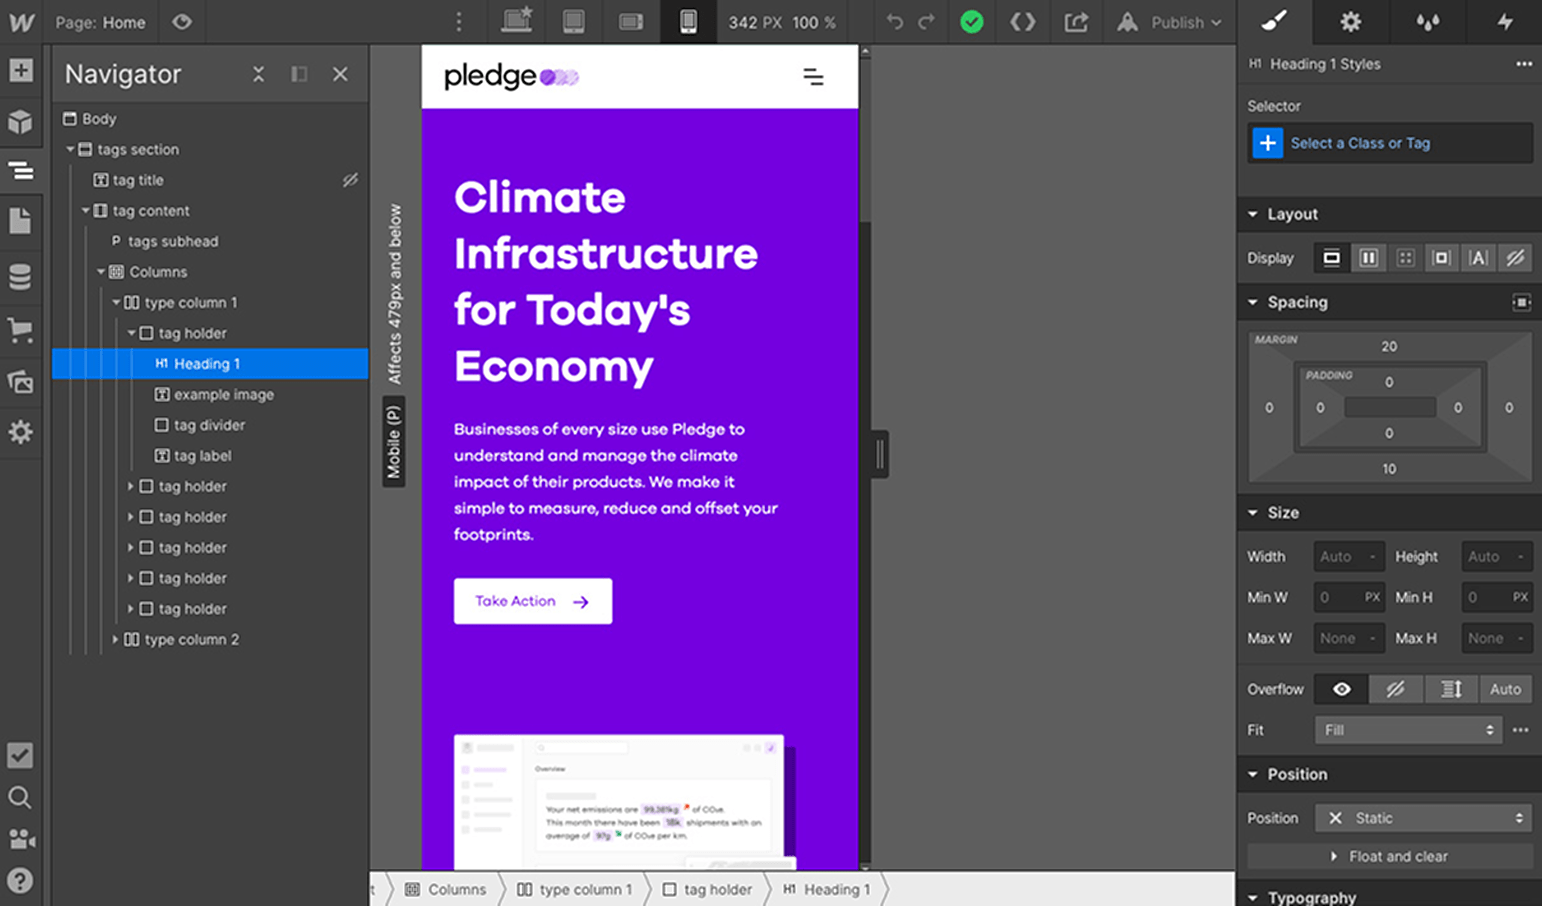Set display to Flex
Image resolution: width=1542 pixels, height=906 pixels.
pyautogui.click(x=1369, y=258)
